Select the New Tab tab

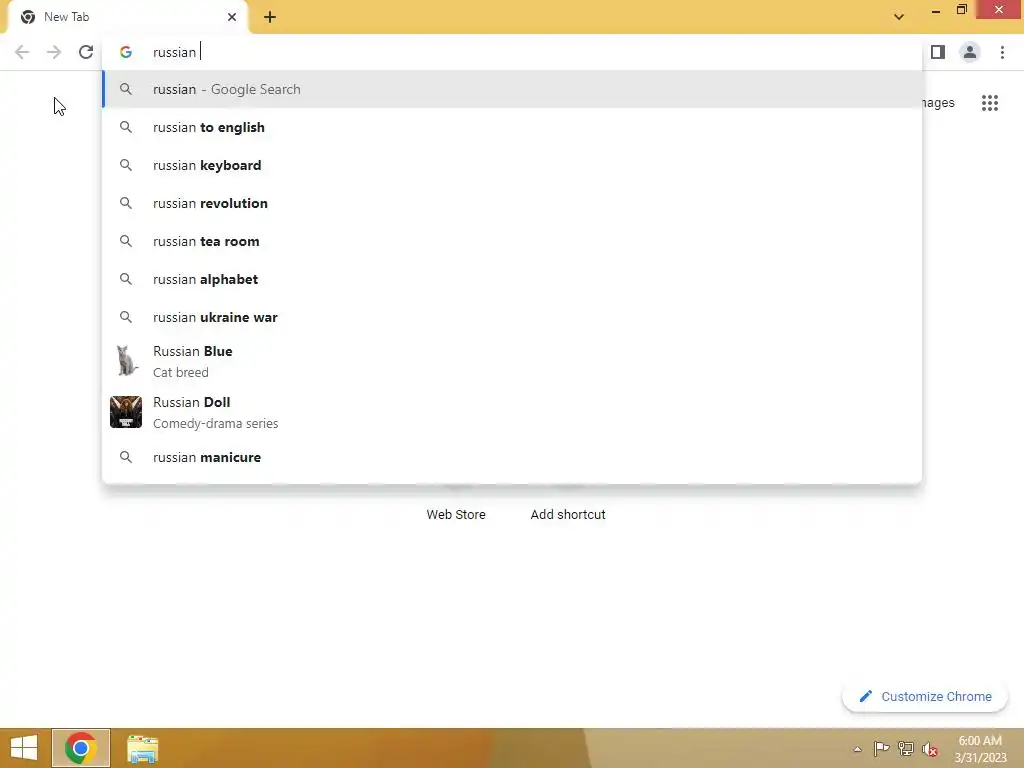click(x=127, y=17)
